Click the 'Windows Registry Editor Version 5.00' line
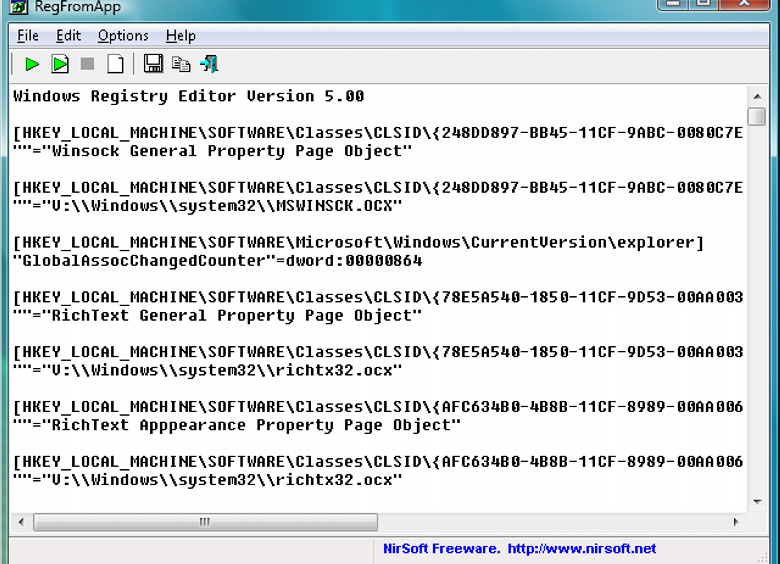 click(x=188, y=97)
